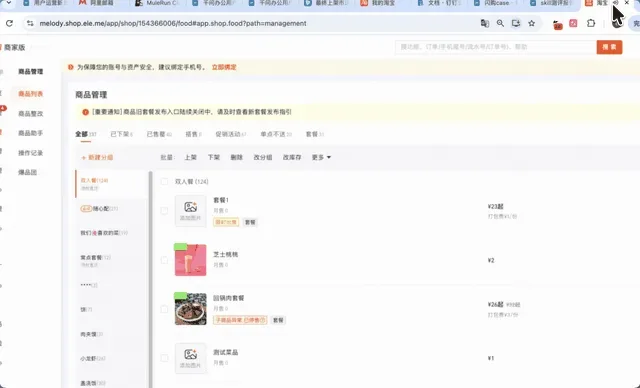Click add-image placeholder for 测试菜品
The height and width of the screenshot is (388, 640).
point(191,358)
